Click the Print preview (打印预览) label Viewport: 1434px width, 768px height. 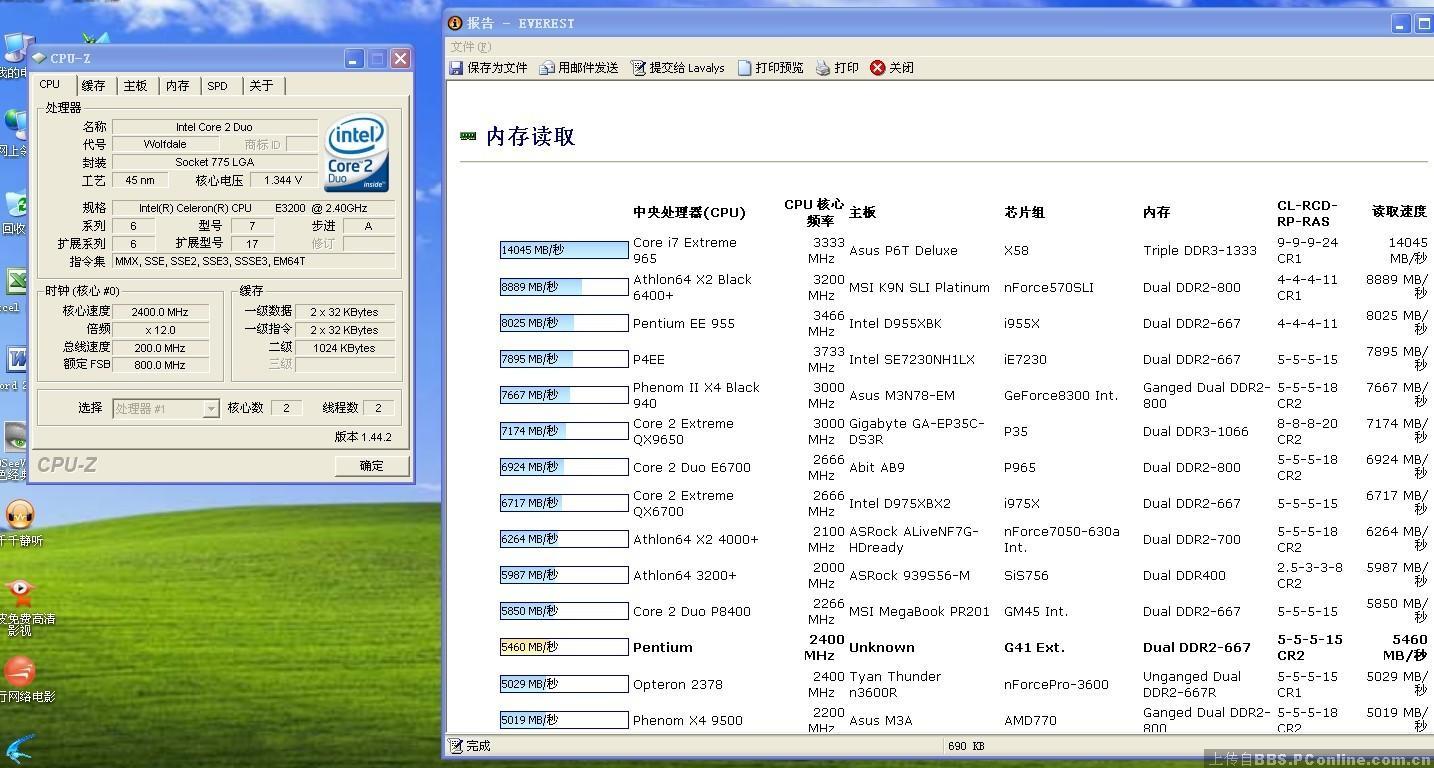click(x=779, y=68)
